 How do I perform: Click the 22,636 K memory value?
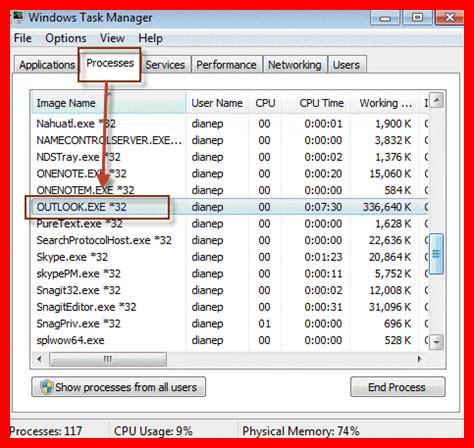pos(390,240)
